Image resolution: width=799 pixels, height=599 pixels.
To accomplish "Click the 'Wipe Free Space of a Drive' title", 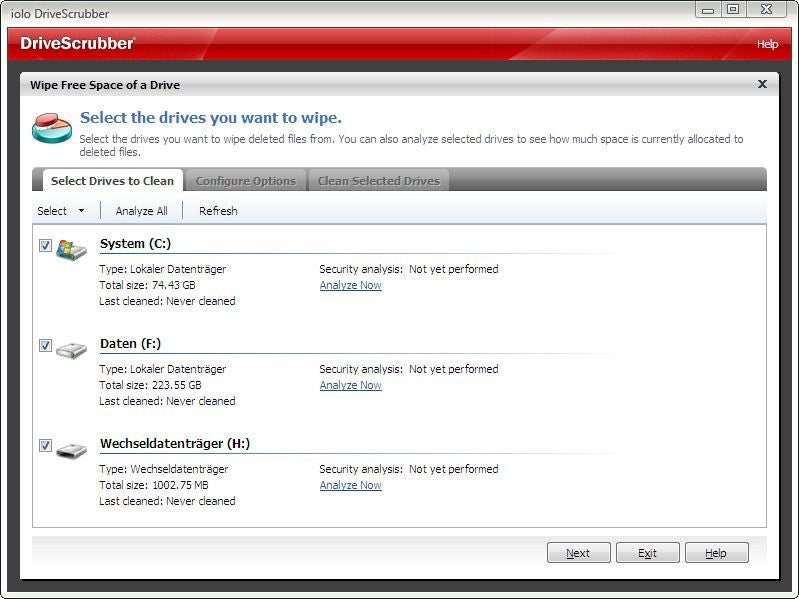I will click(105, 85).
